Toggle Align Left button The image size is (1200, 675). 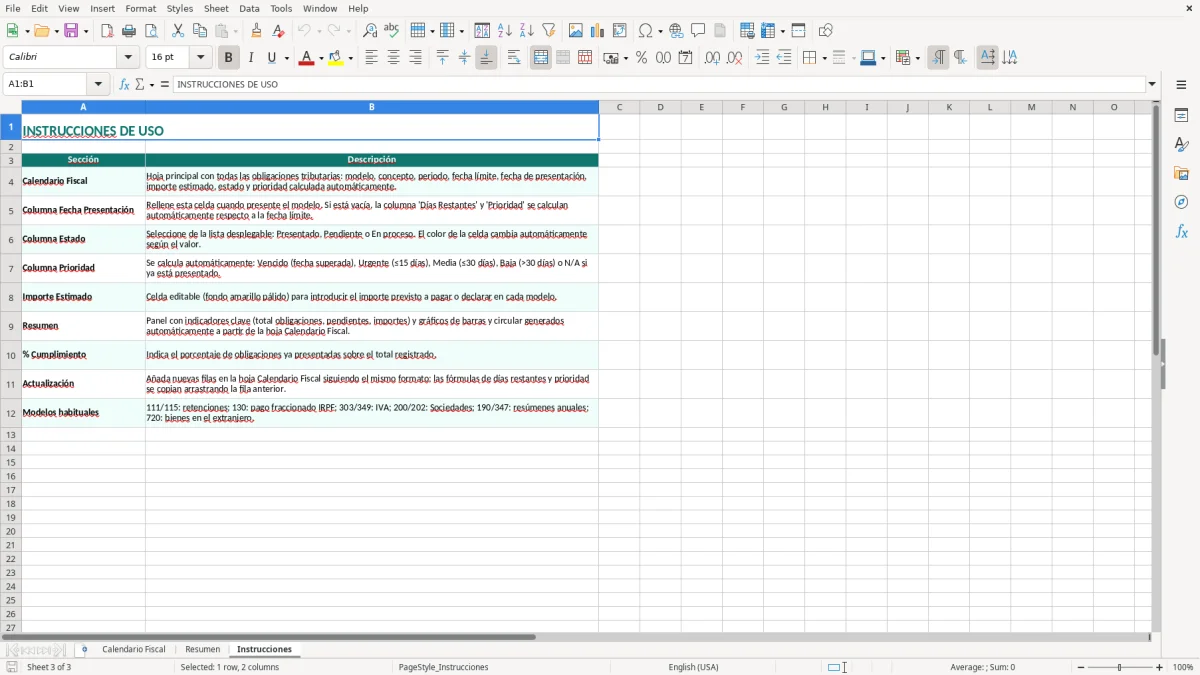tap(371, 58)
